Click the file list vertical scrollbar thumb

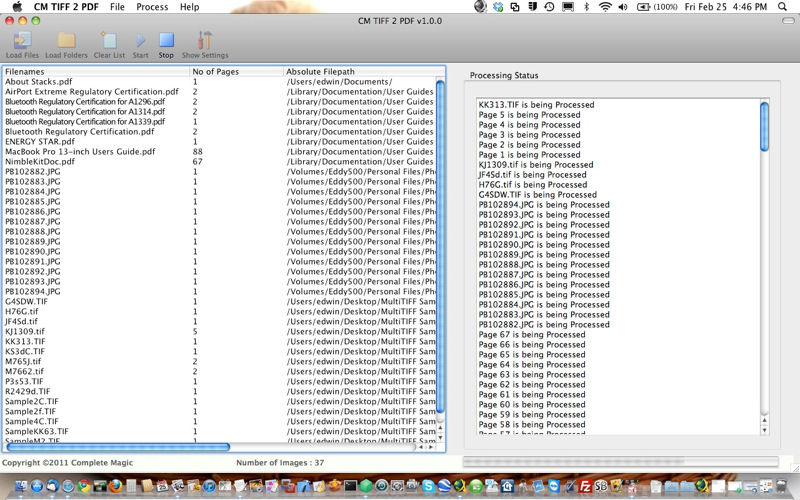pos(440,245)
